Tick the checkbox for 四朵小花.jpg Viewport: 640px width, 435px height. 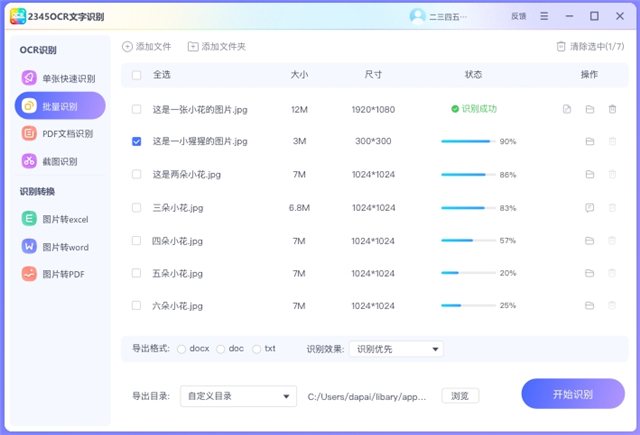click(x=137, y=241)
